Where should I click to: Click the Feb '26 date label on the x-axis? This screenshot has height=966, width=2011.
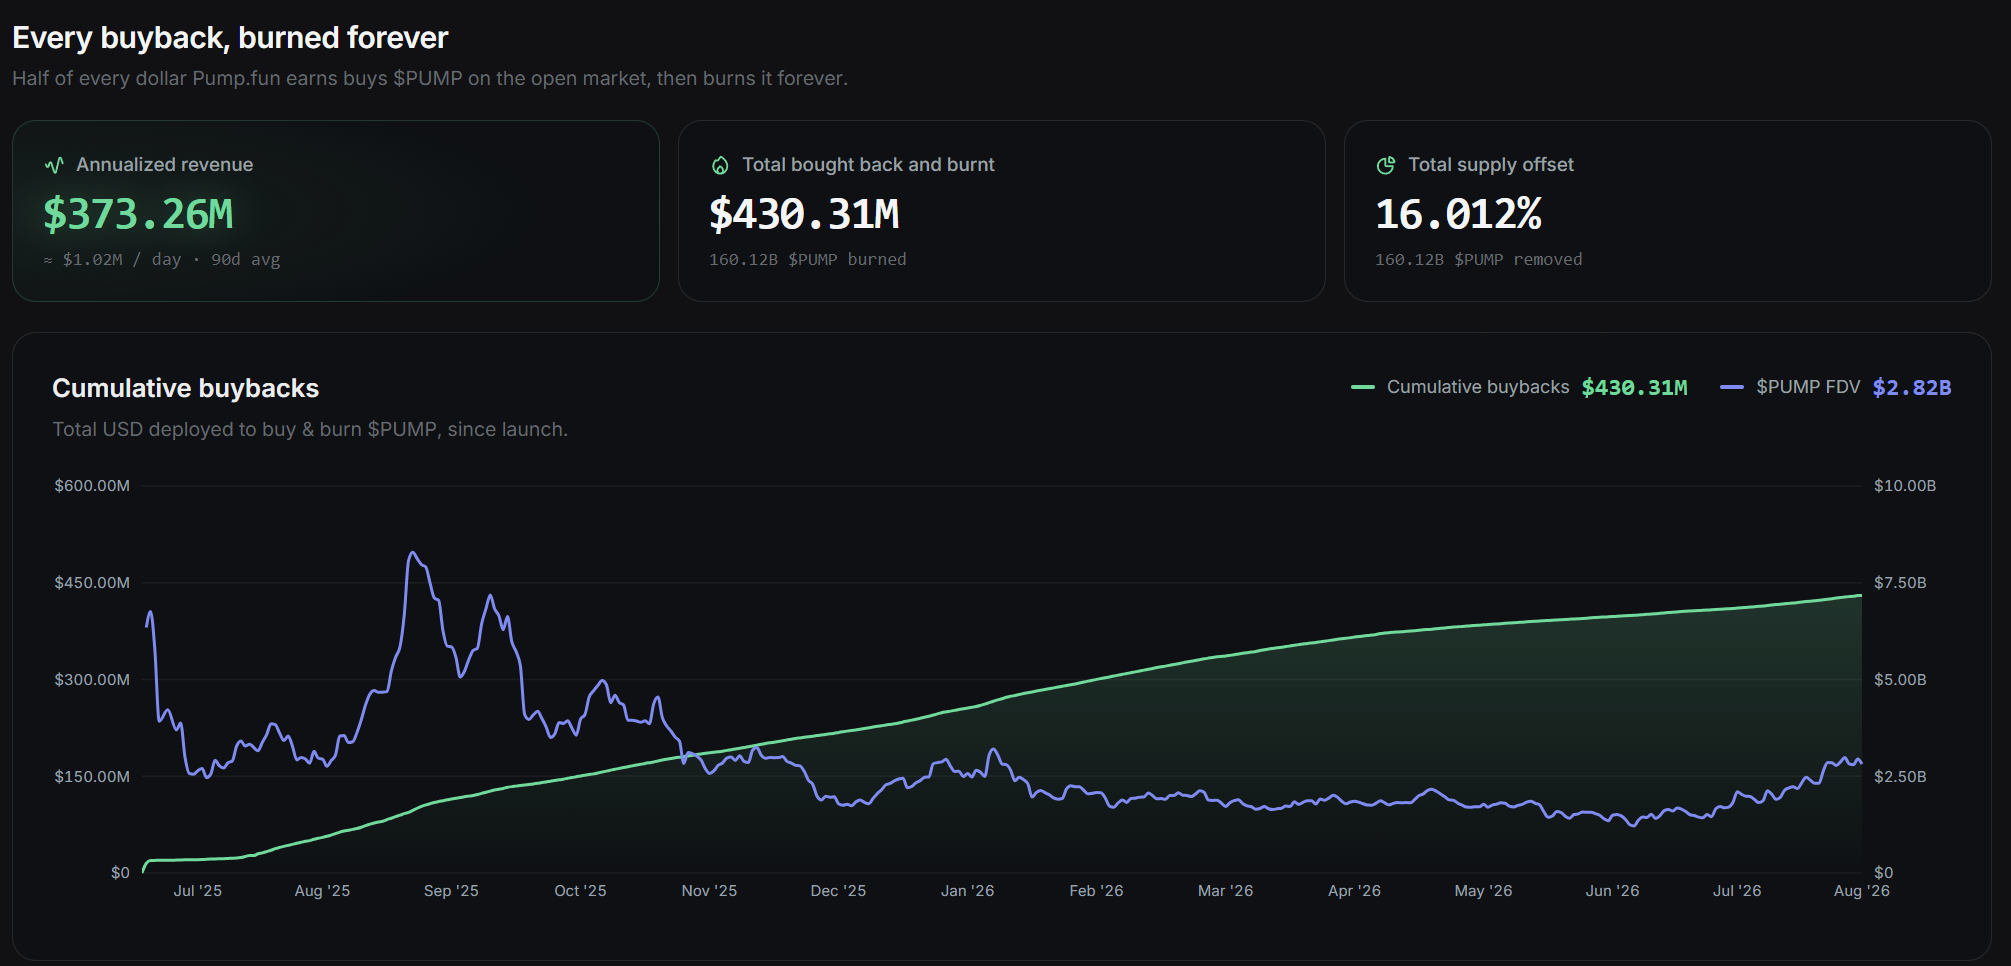(1096, 891)
